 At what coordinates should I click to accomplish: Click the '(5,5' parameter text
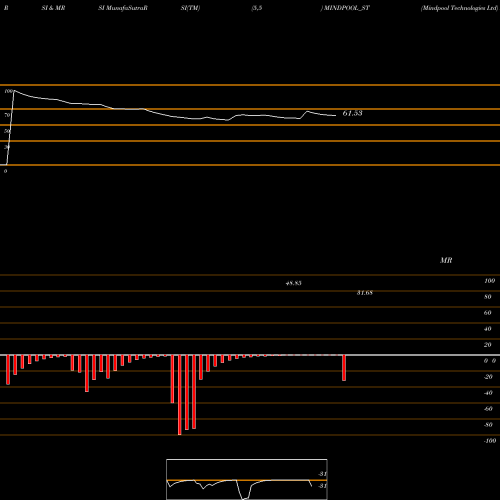point(257,8)
